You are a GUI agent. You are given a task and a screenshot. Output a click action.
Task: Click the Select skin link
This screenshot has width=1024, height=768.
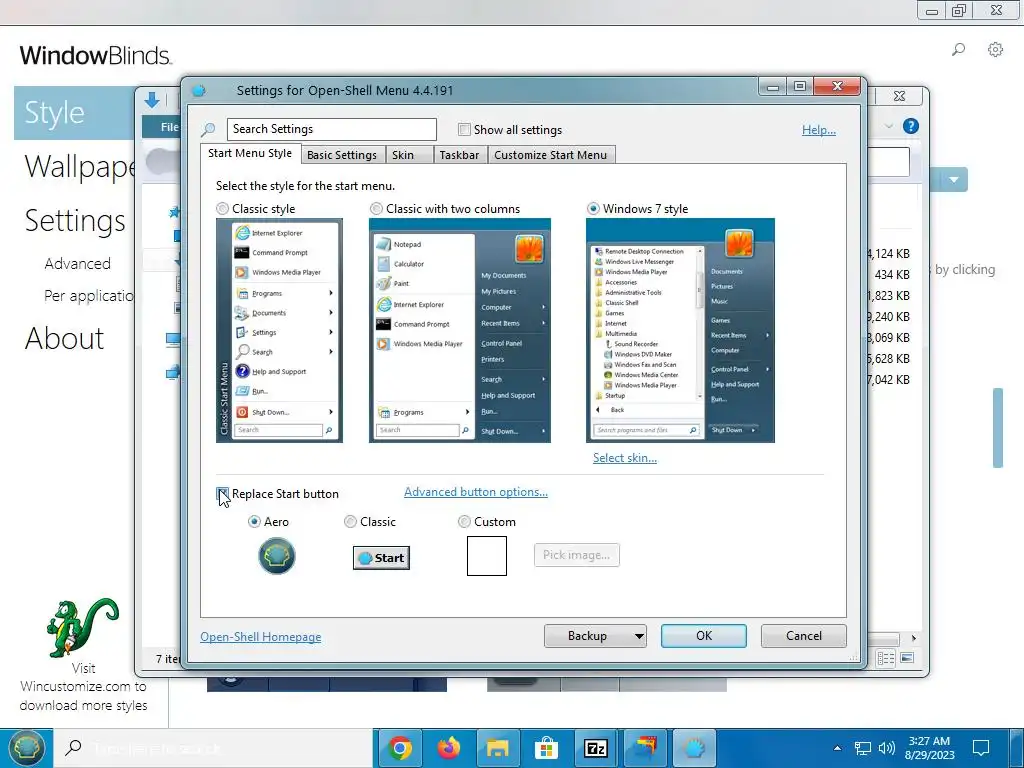pos(625,458)
